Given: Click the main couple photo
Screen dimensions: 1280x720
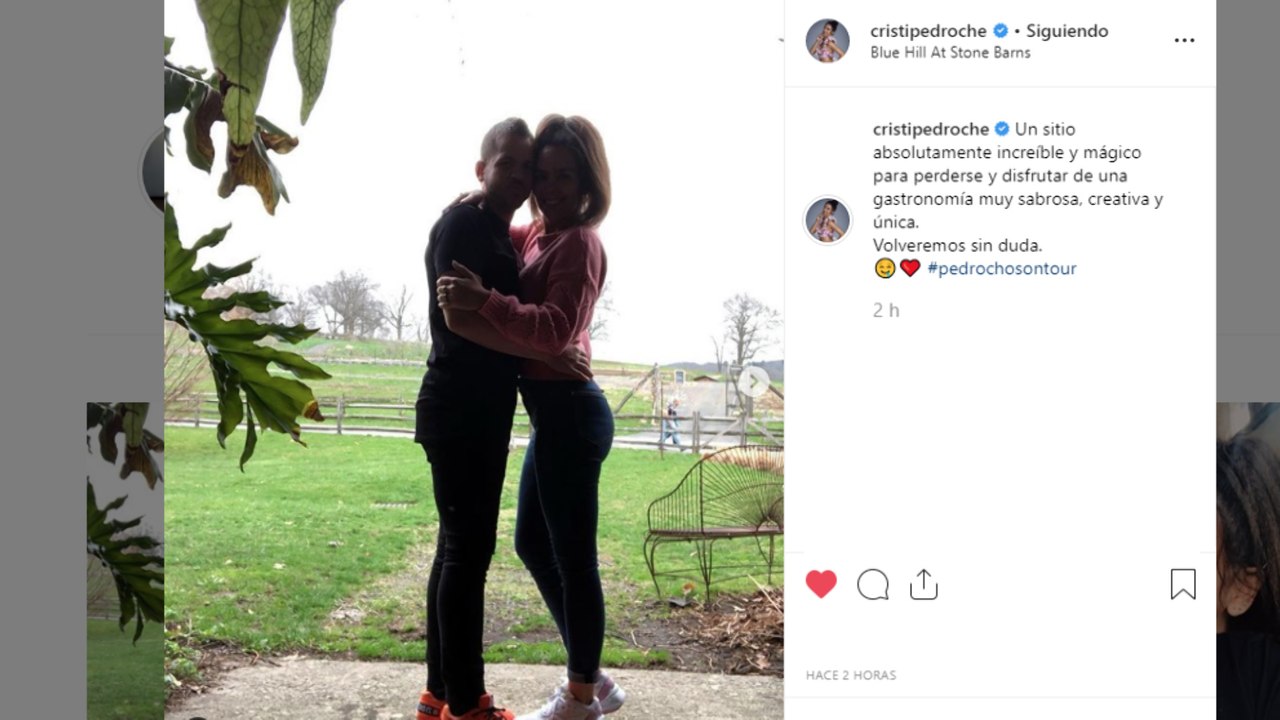Looking at the screenshot, I should point(474,360).
